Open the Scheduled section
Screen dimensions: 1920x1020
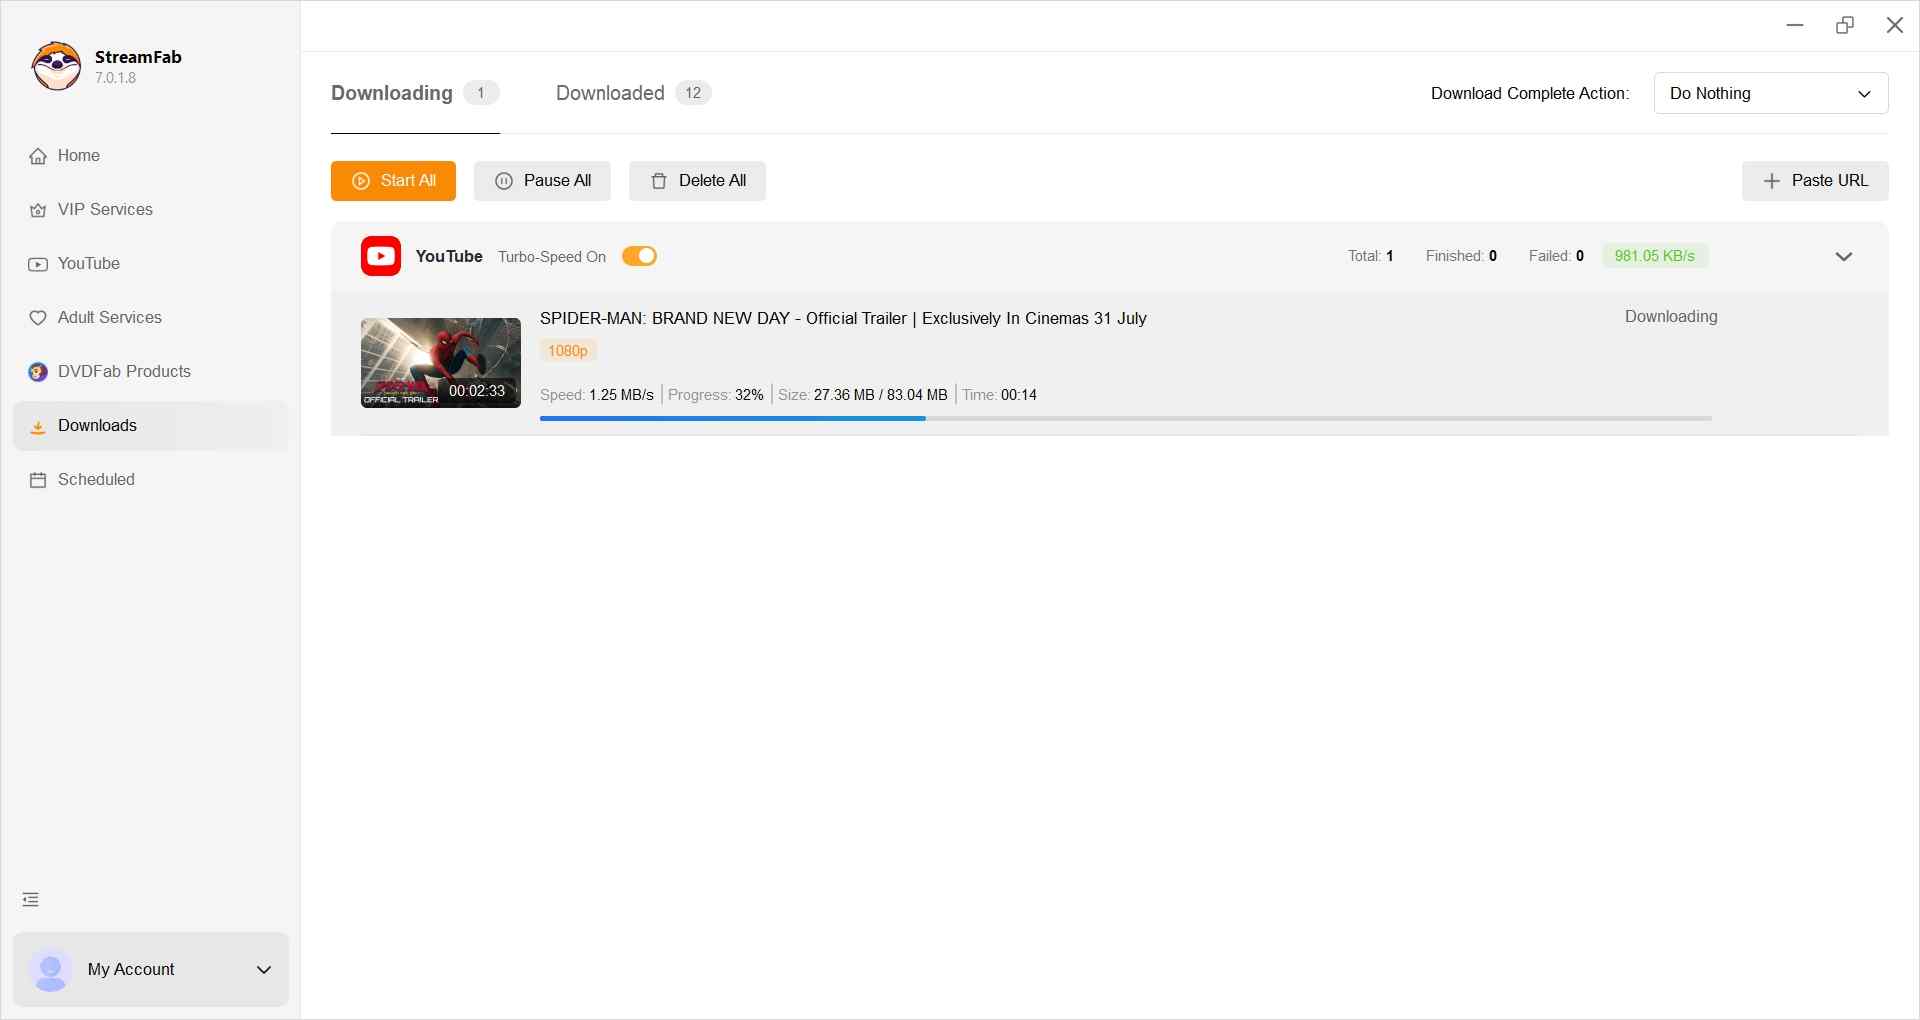click(x=95, y=479)
